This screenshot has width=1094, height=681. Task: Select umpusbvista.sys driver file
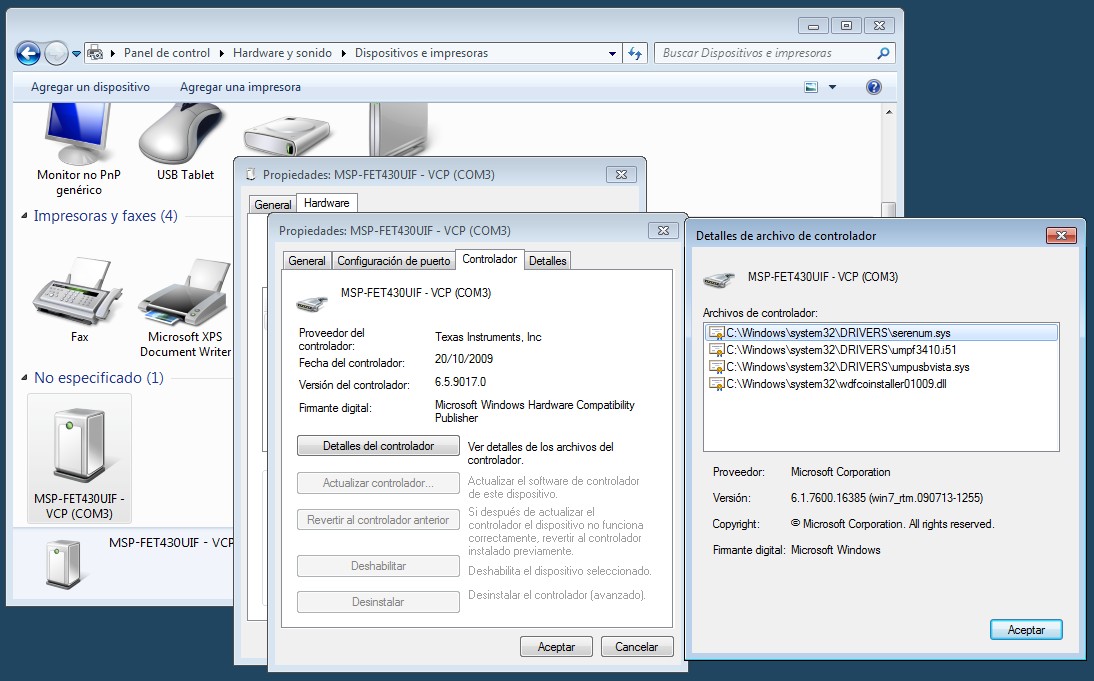click(848, 366)
